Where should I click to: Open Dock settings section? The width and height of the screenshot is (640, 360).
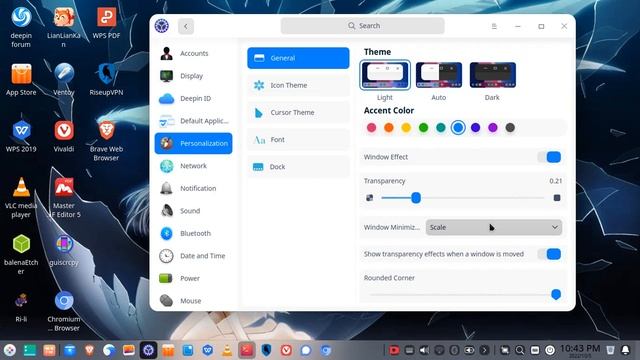[x=298, y=167]
